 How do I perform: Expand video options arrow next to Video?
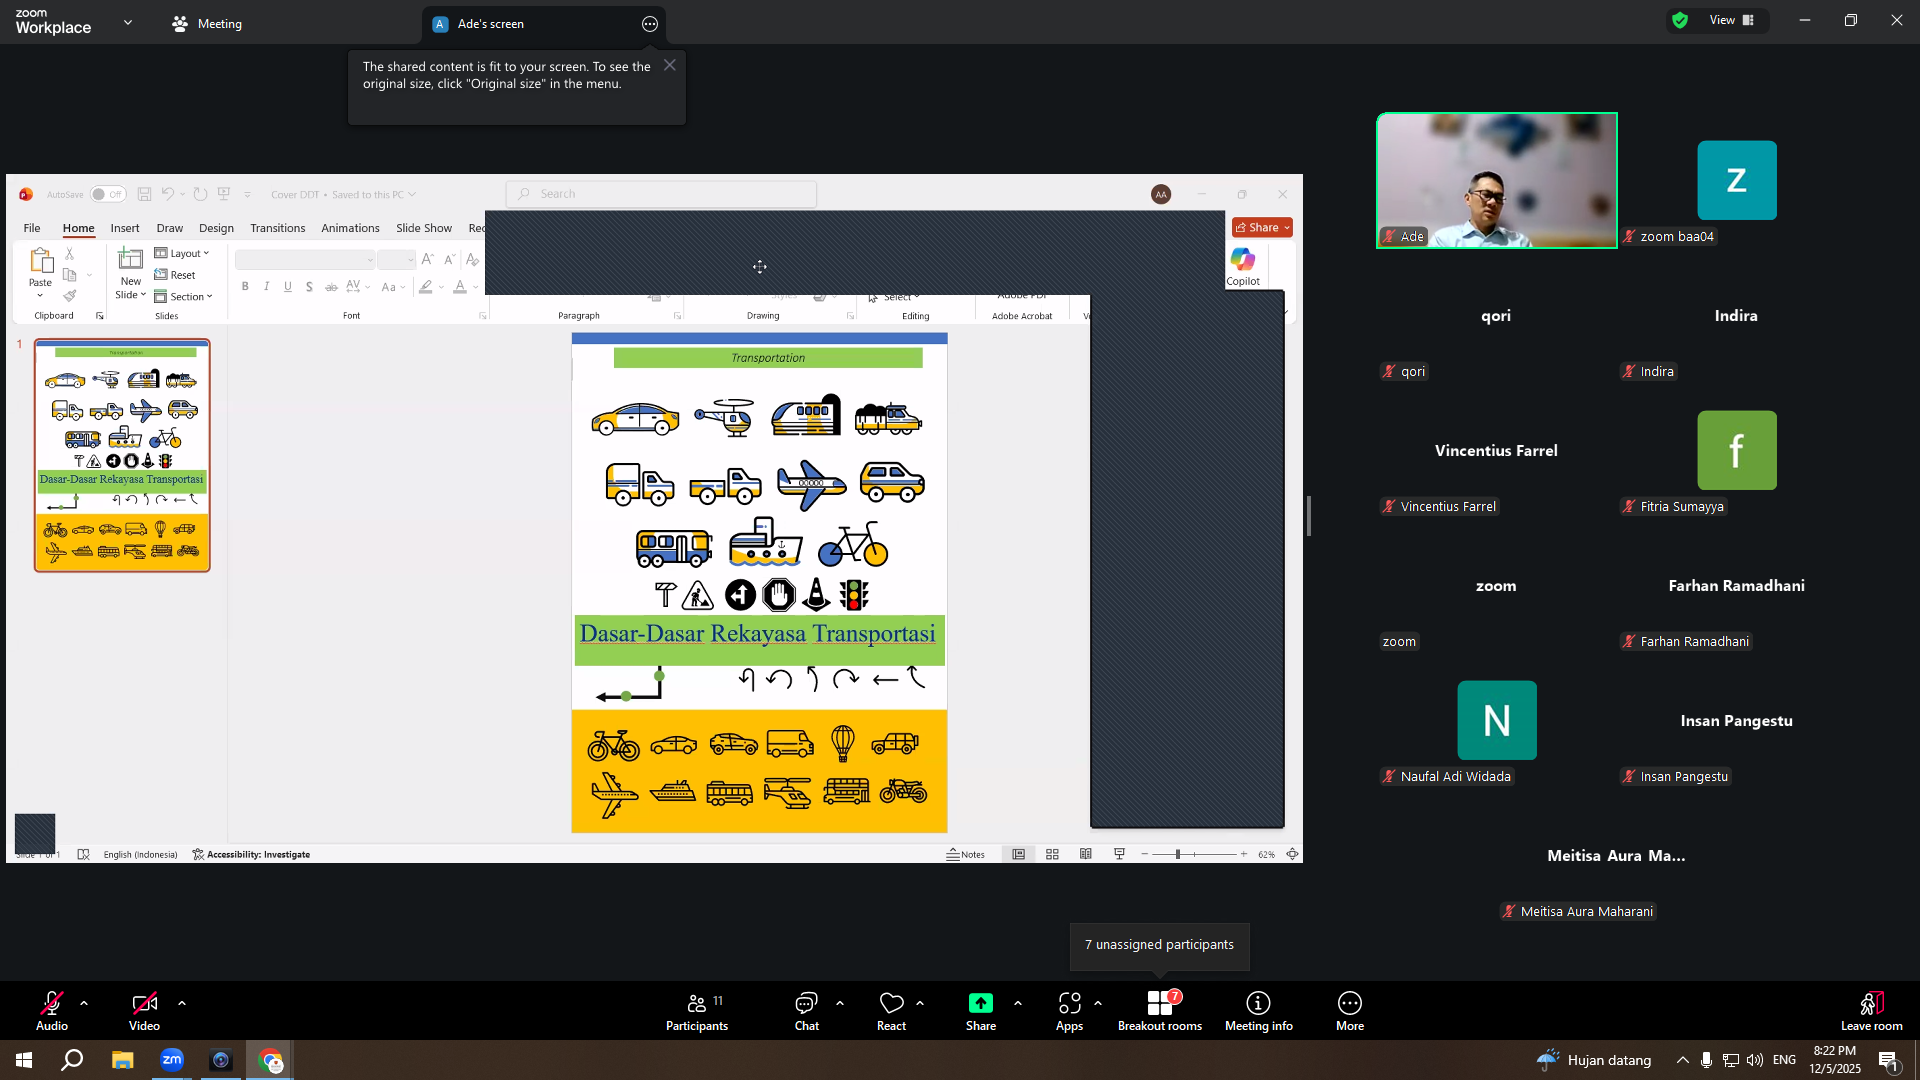click(182, 1003)
